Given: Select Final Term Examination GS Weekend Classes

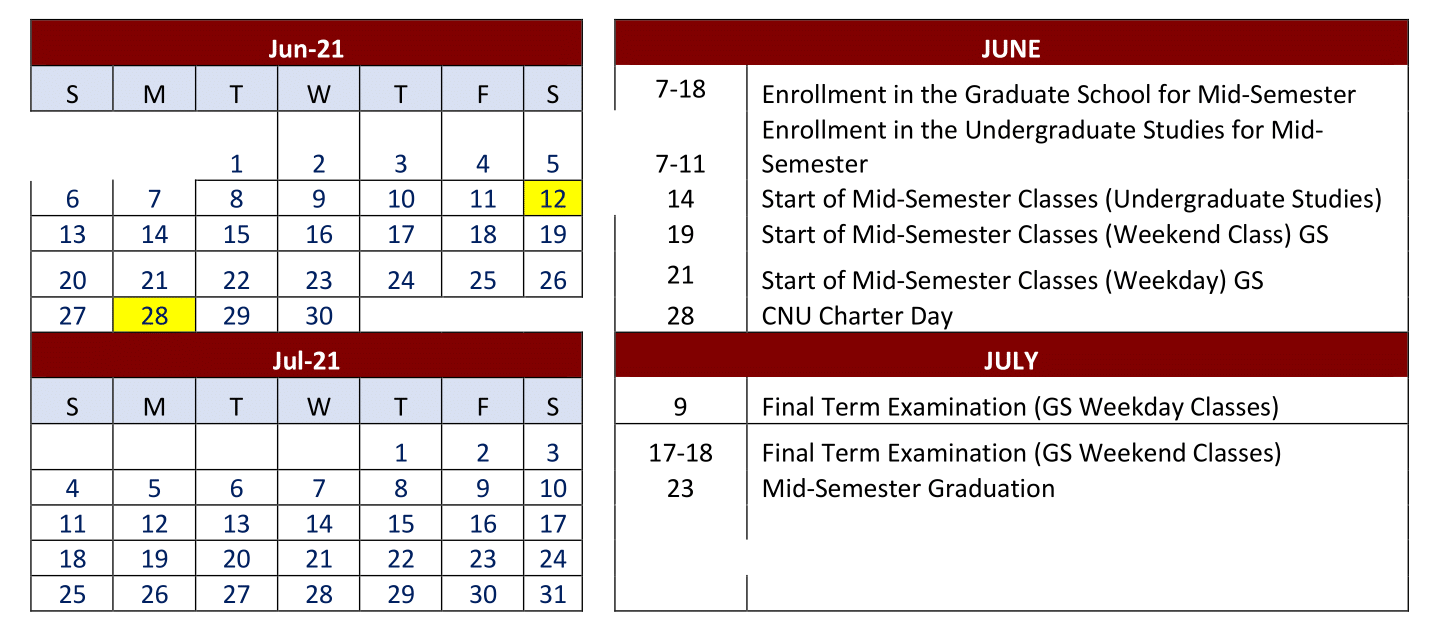Looking at the screenshot, I should click(1021, 453).
